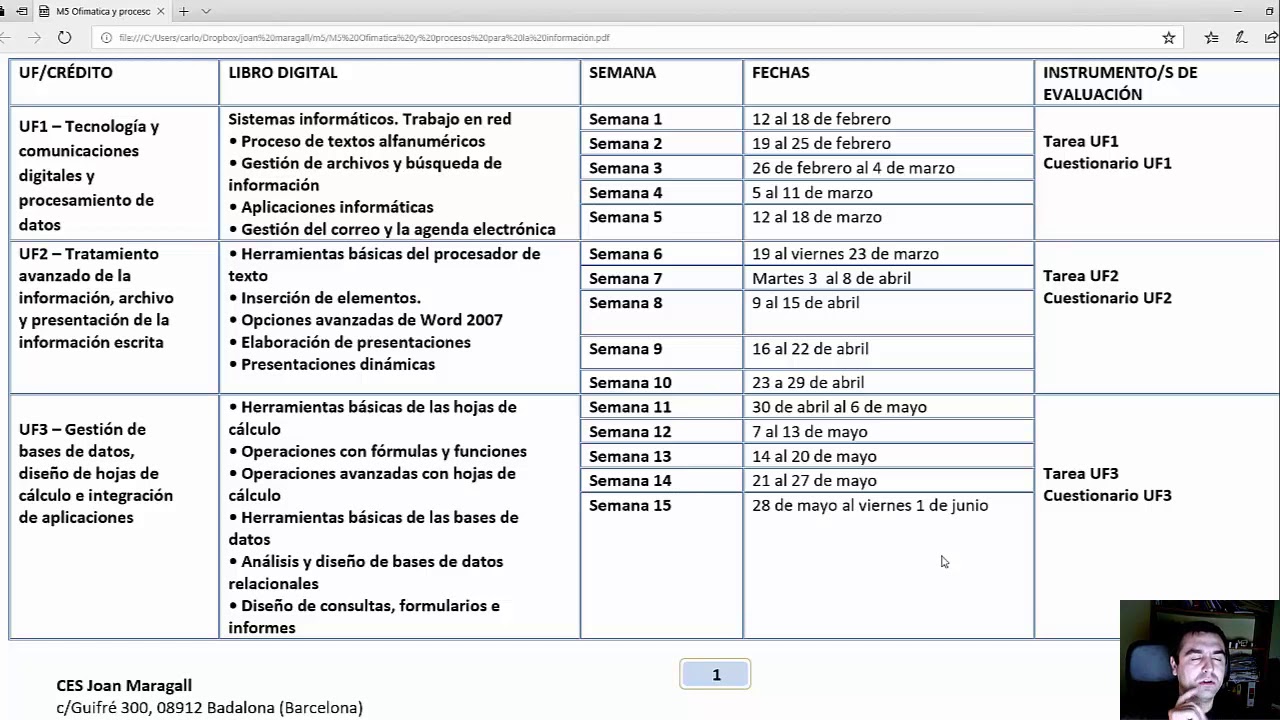Screen dimensions: 1280x720
Task: Click the webcam video thumbnail
Action: click(x=1199, y=659)
